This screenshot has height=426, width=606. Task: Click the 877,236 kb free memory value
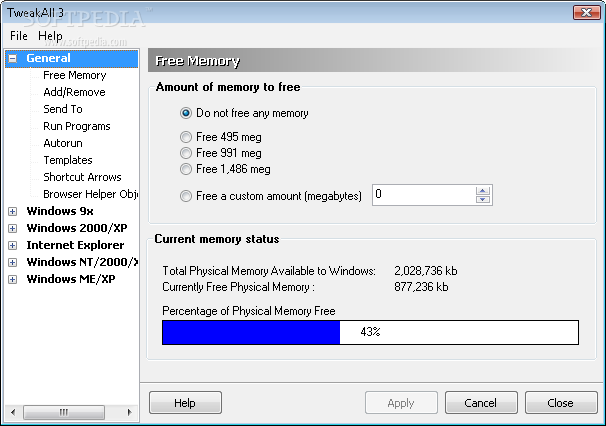421,287
